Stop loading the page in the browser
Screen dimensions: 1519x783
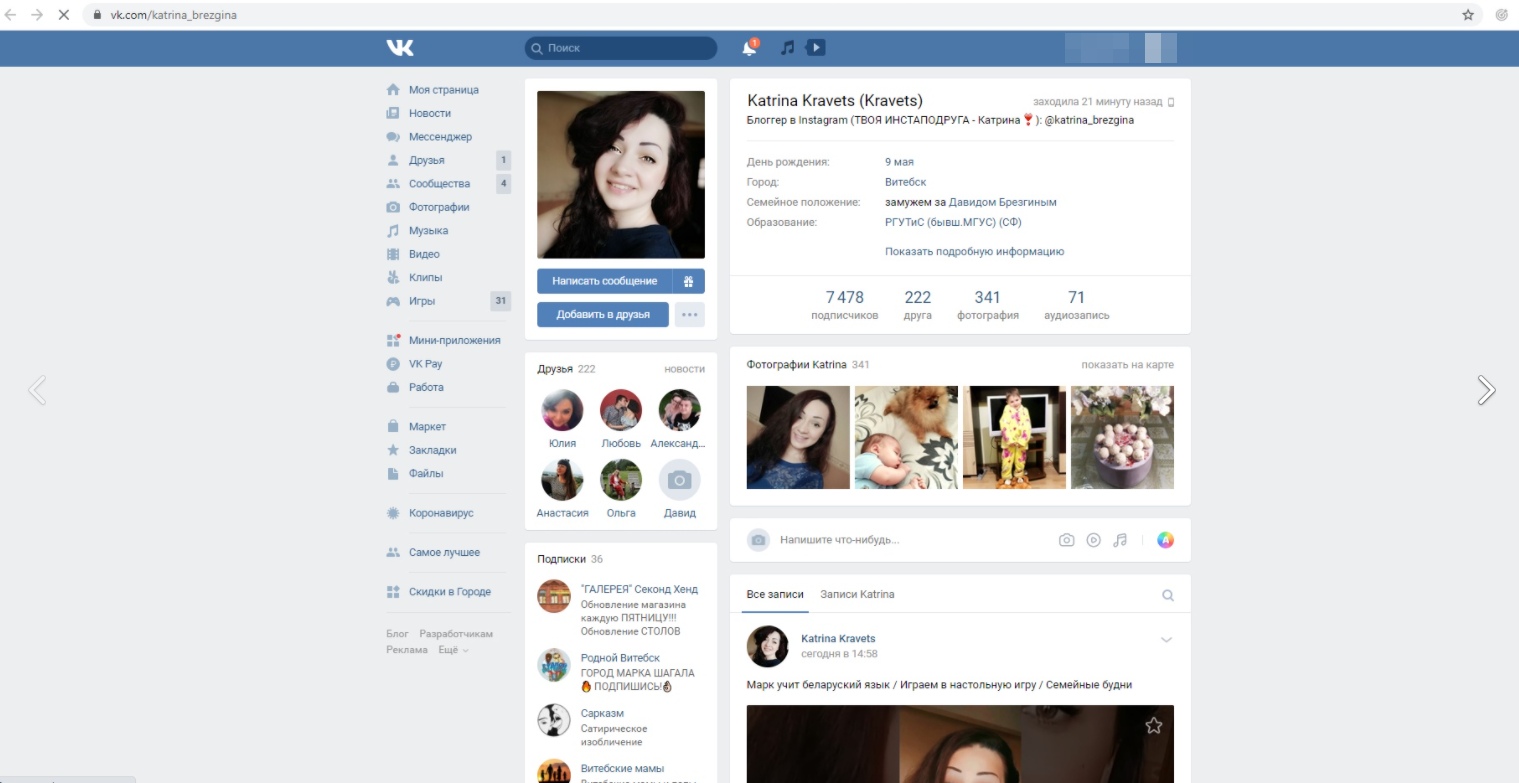tap(63, 15)
